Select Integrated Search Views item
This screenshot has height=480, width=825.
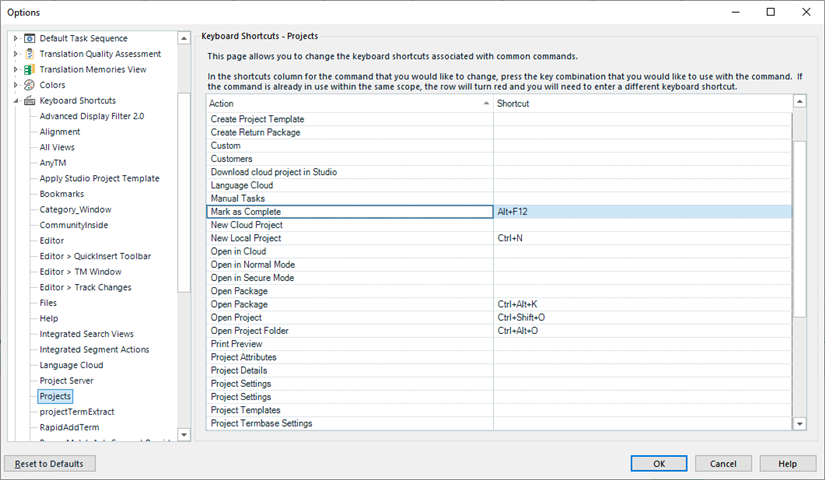(x=86, y=334)
